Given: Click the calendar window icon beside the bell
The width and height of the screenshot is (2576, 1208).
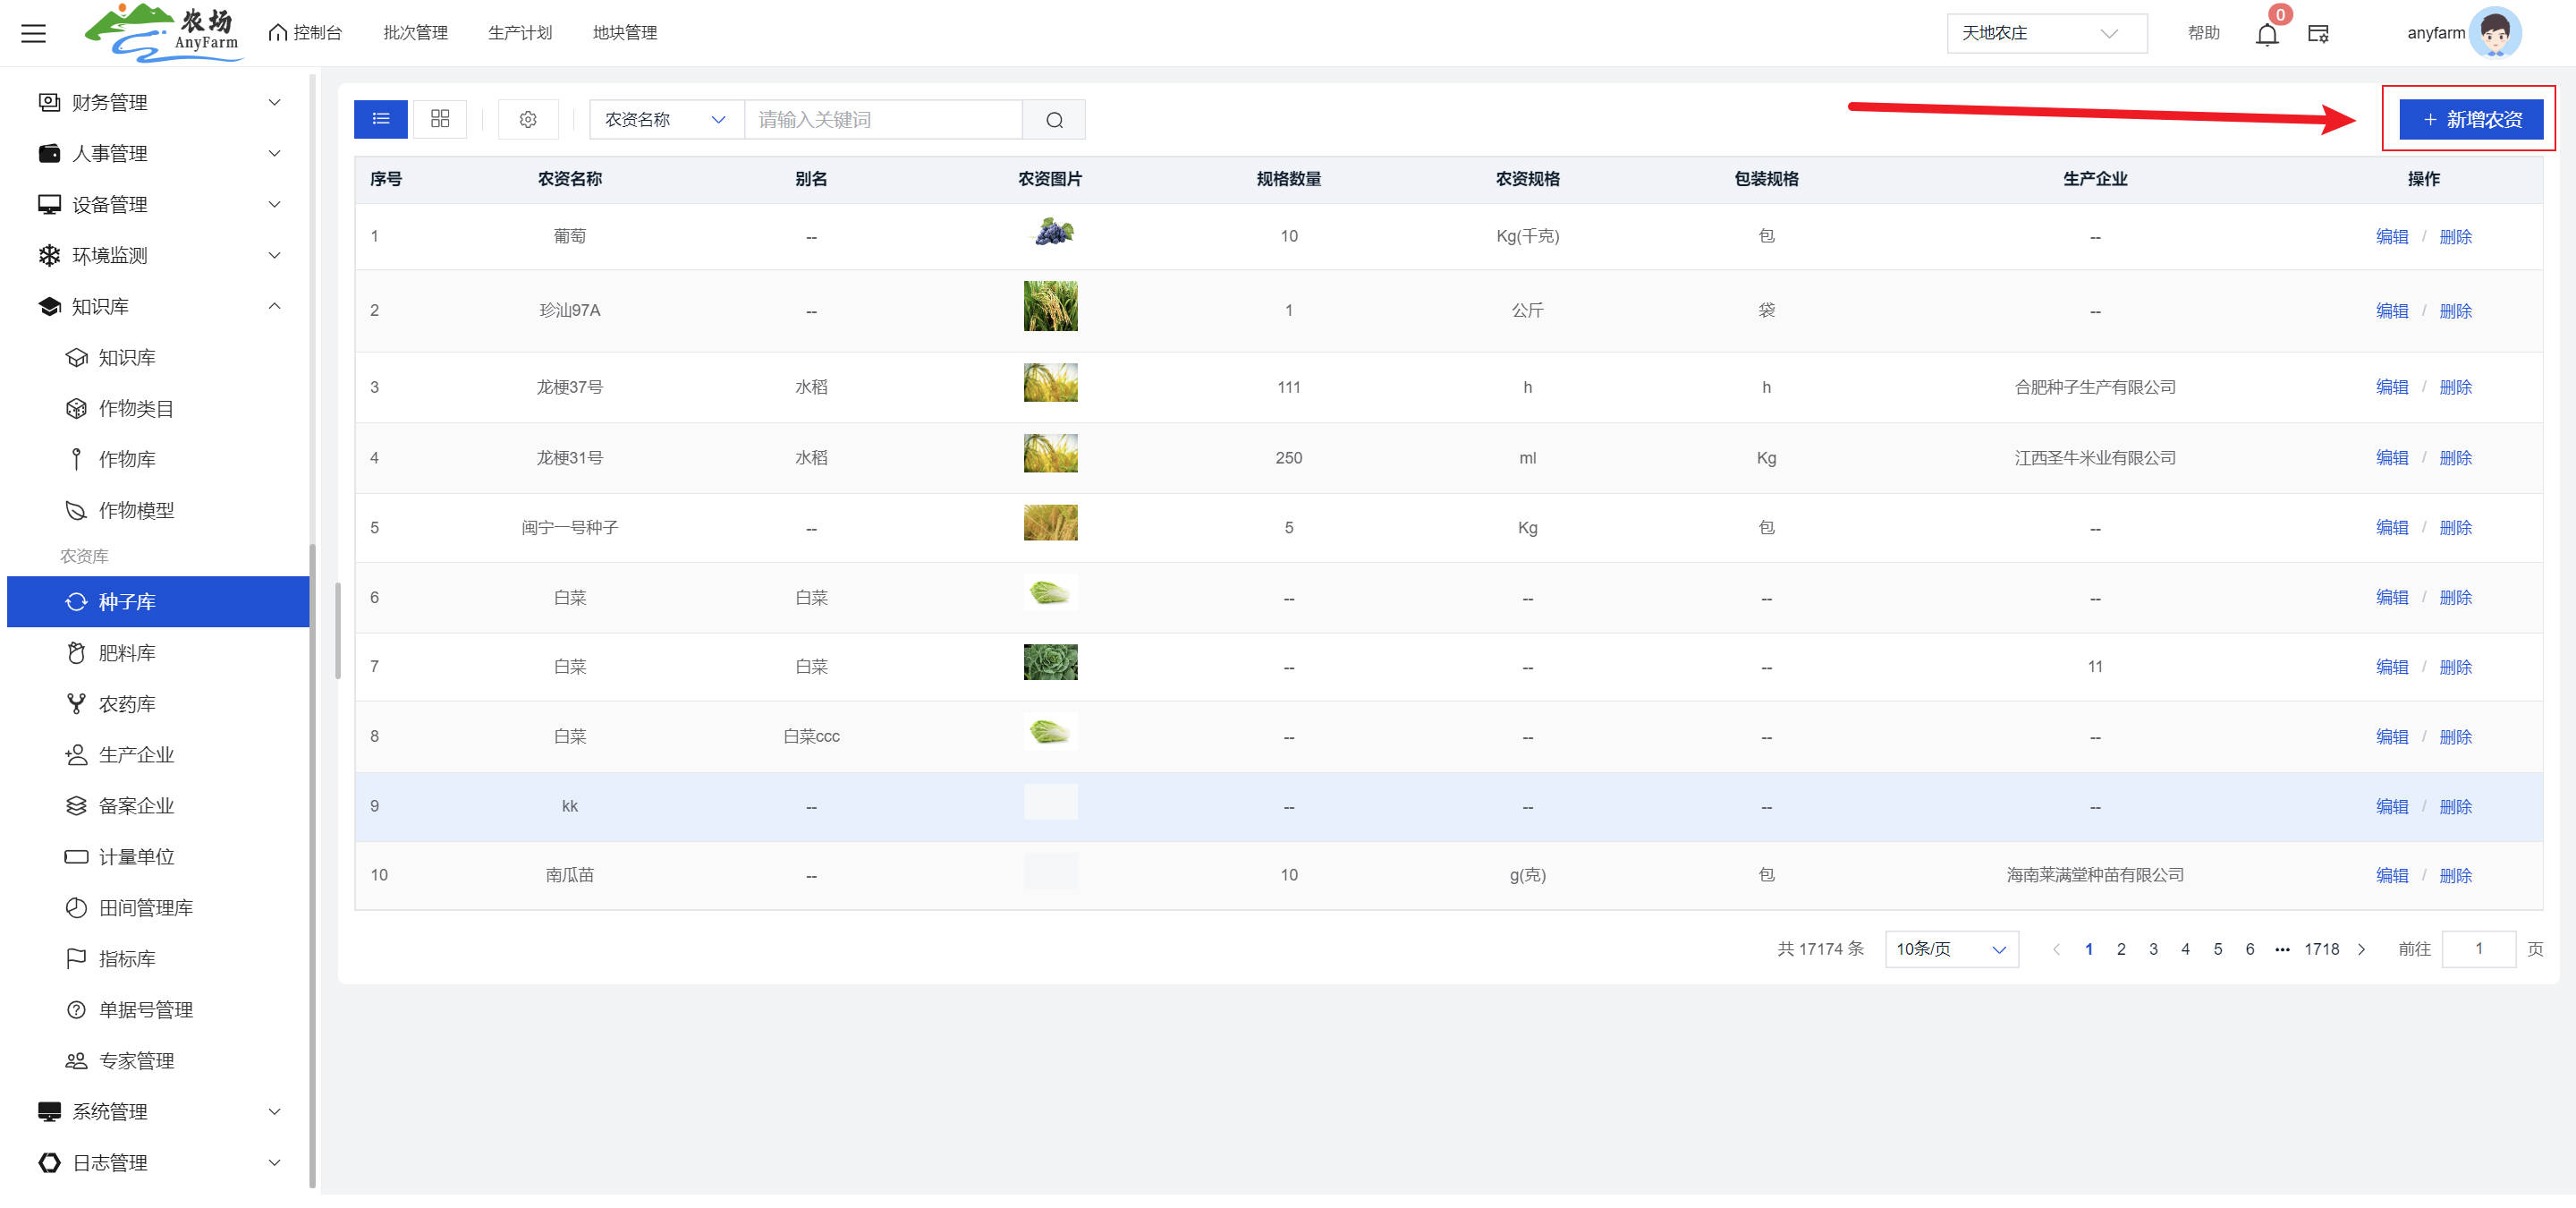Looking at the screenshot, I should (x=2318, y=34).
